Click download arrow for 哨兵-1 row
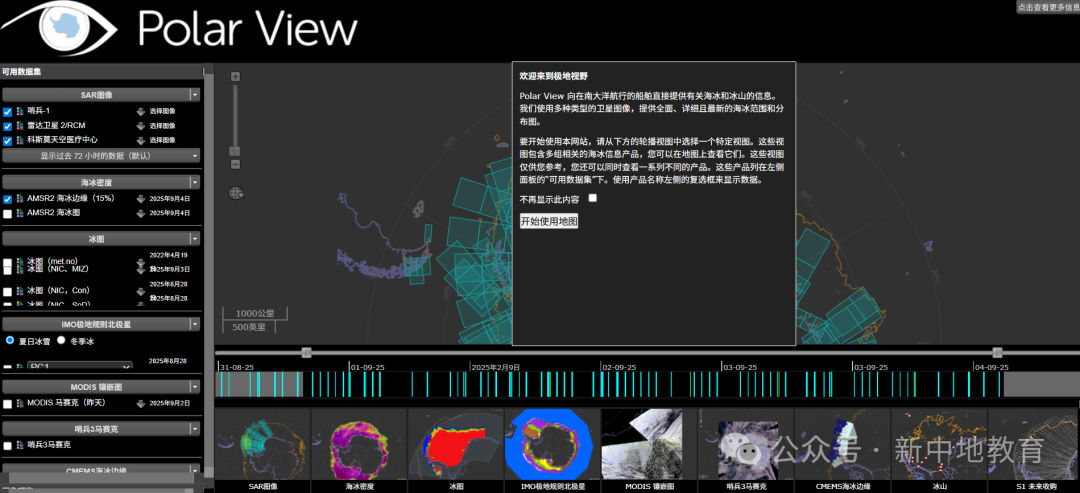The height and width of the screenshot is (493, 1080). click(141, 111)
